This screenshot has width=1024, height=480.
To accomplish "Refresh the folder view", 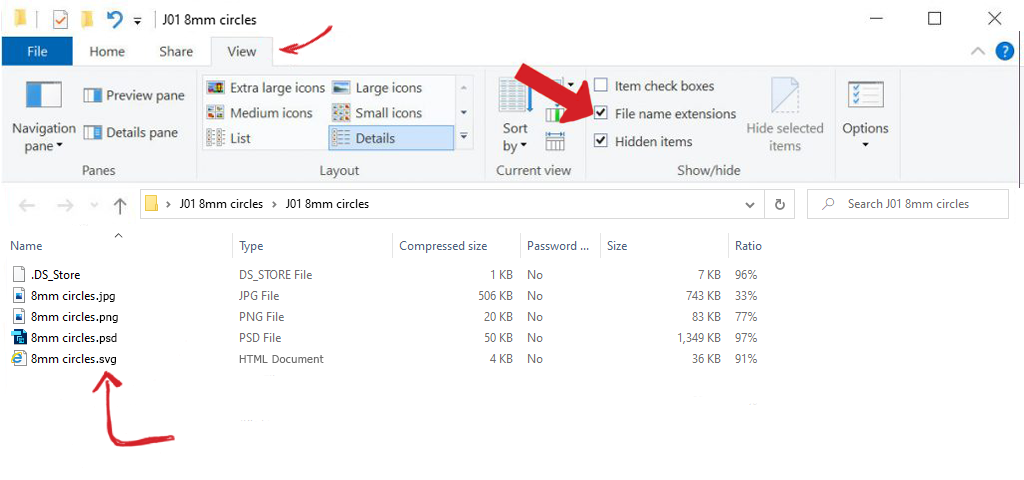I will (x=779, y=204).
